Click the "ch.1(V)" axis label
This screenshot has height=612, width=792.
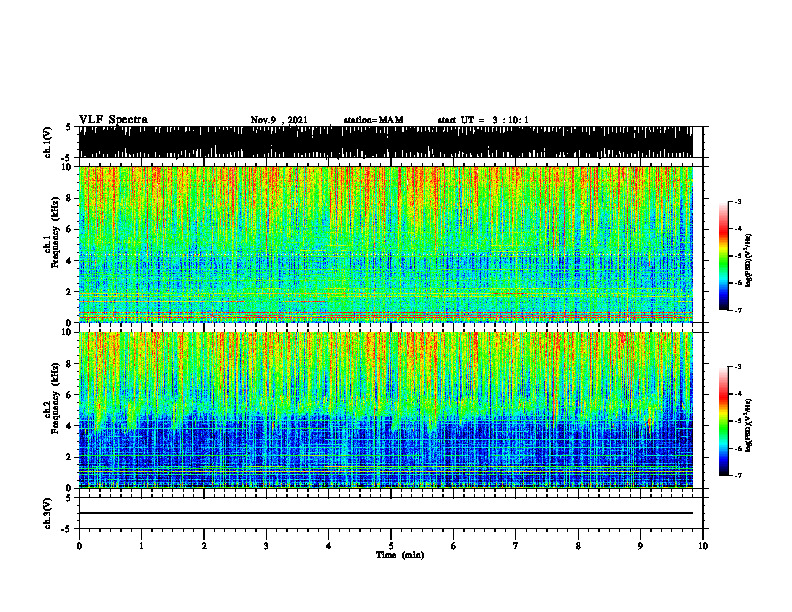47,142
